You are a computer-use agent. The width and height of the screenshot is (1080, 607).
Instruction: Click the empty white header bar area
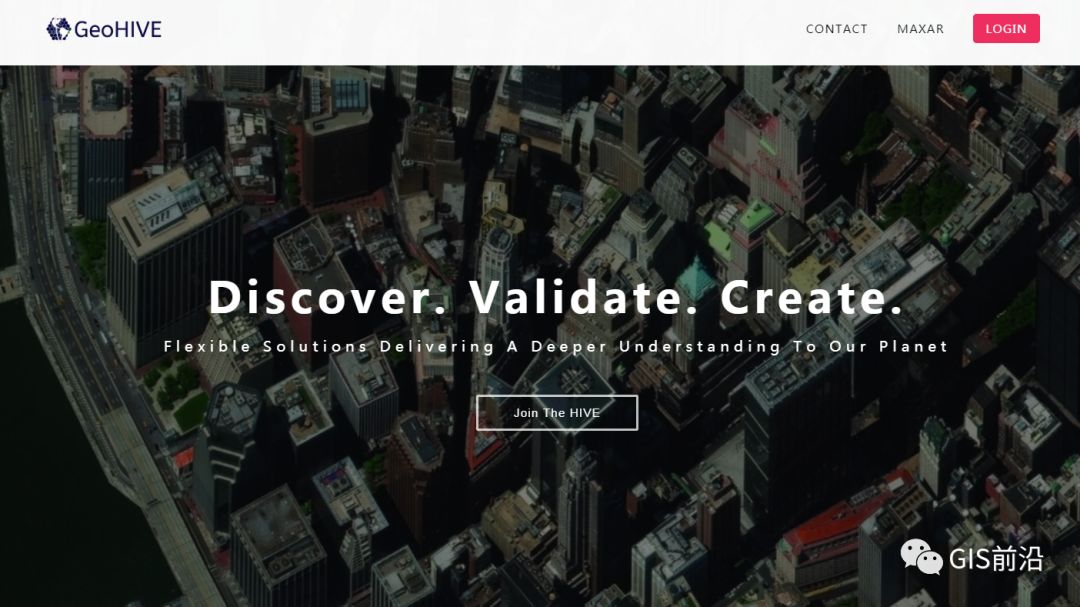482,32
